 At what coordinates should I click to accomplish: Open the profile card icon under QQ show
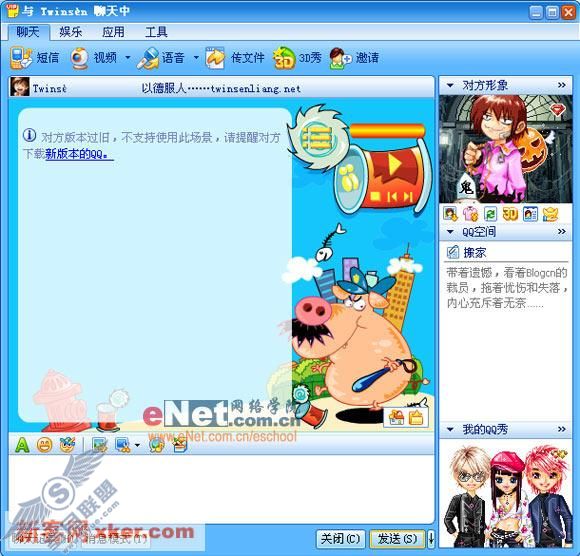pos(530,214)
